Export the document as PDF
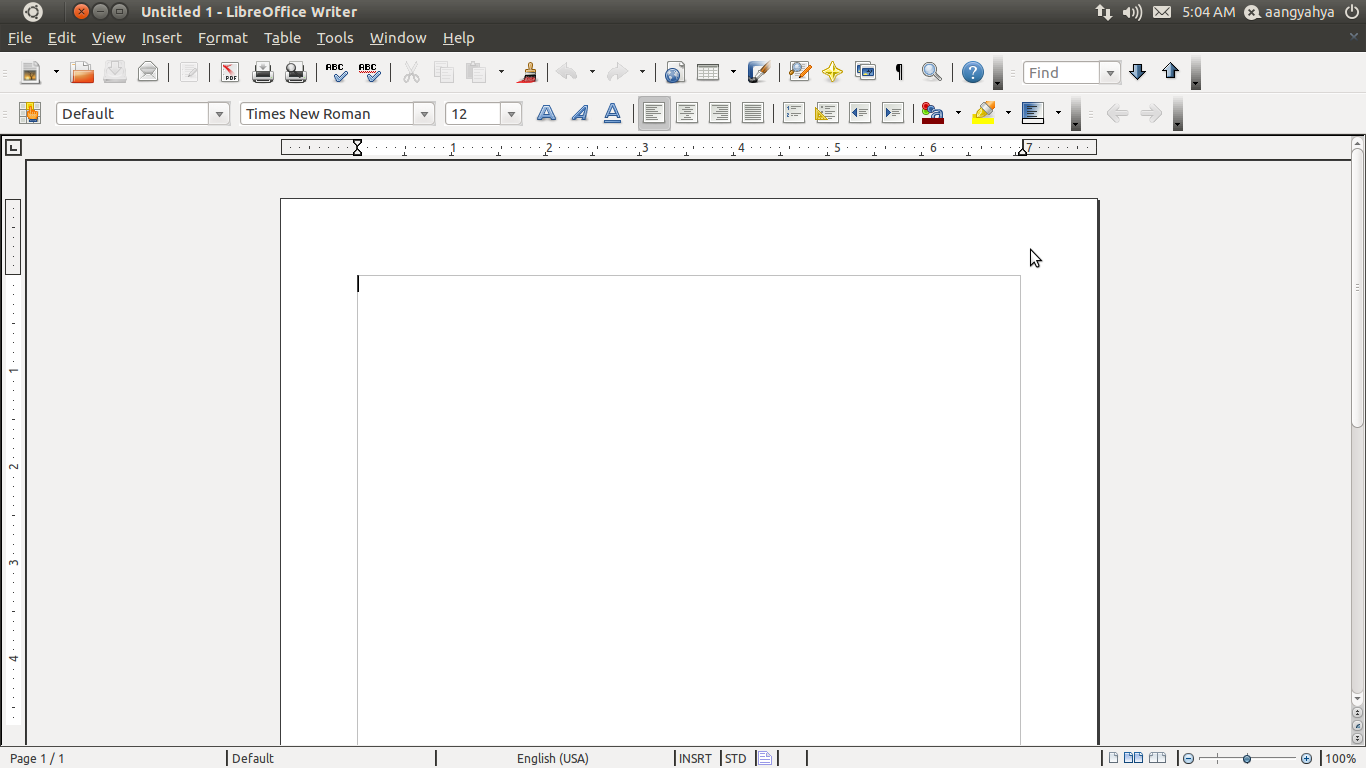This screenshot has width=1366, height=768. coord(229,72)
